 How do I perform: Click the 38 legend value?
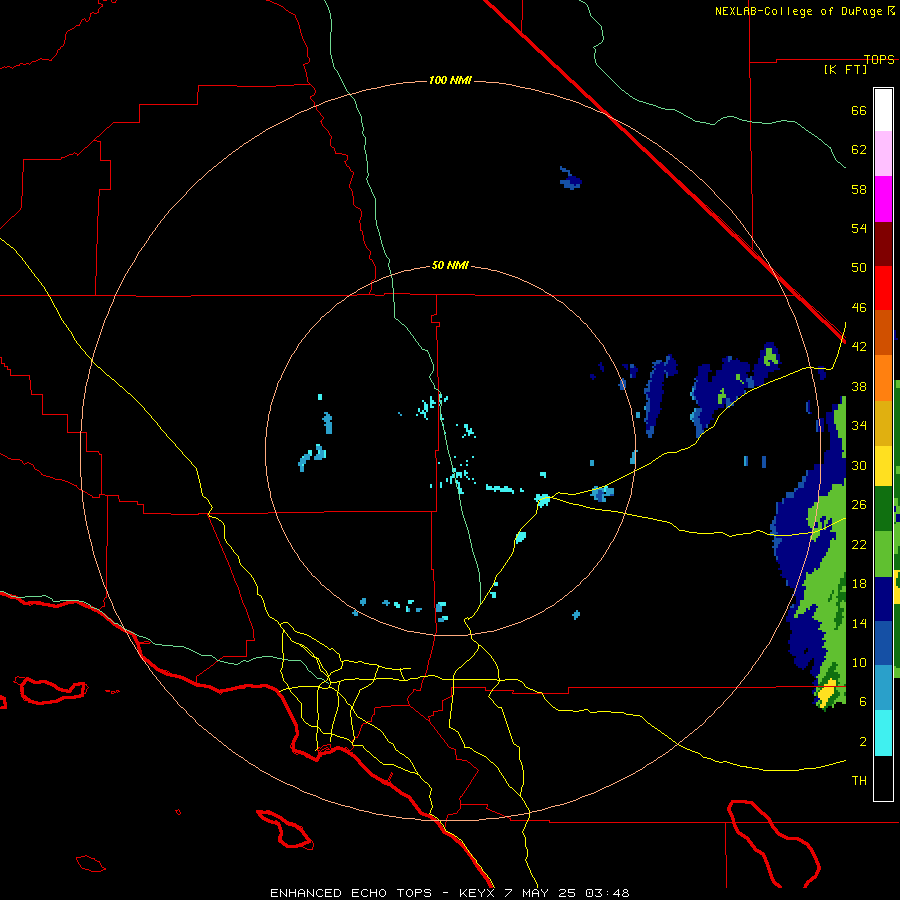[859, 386]
